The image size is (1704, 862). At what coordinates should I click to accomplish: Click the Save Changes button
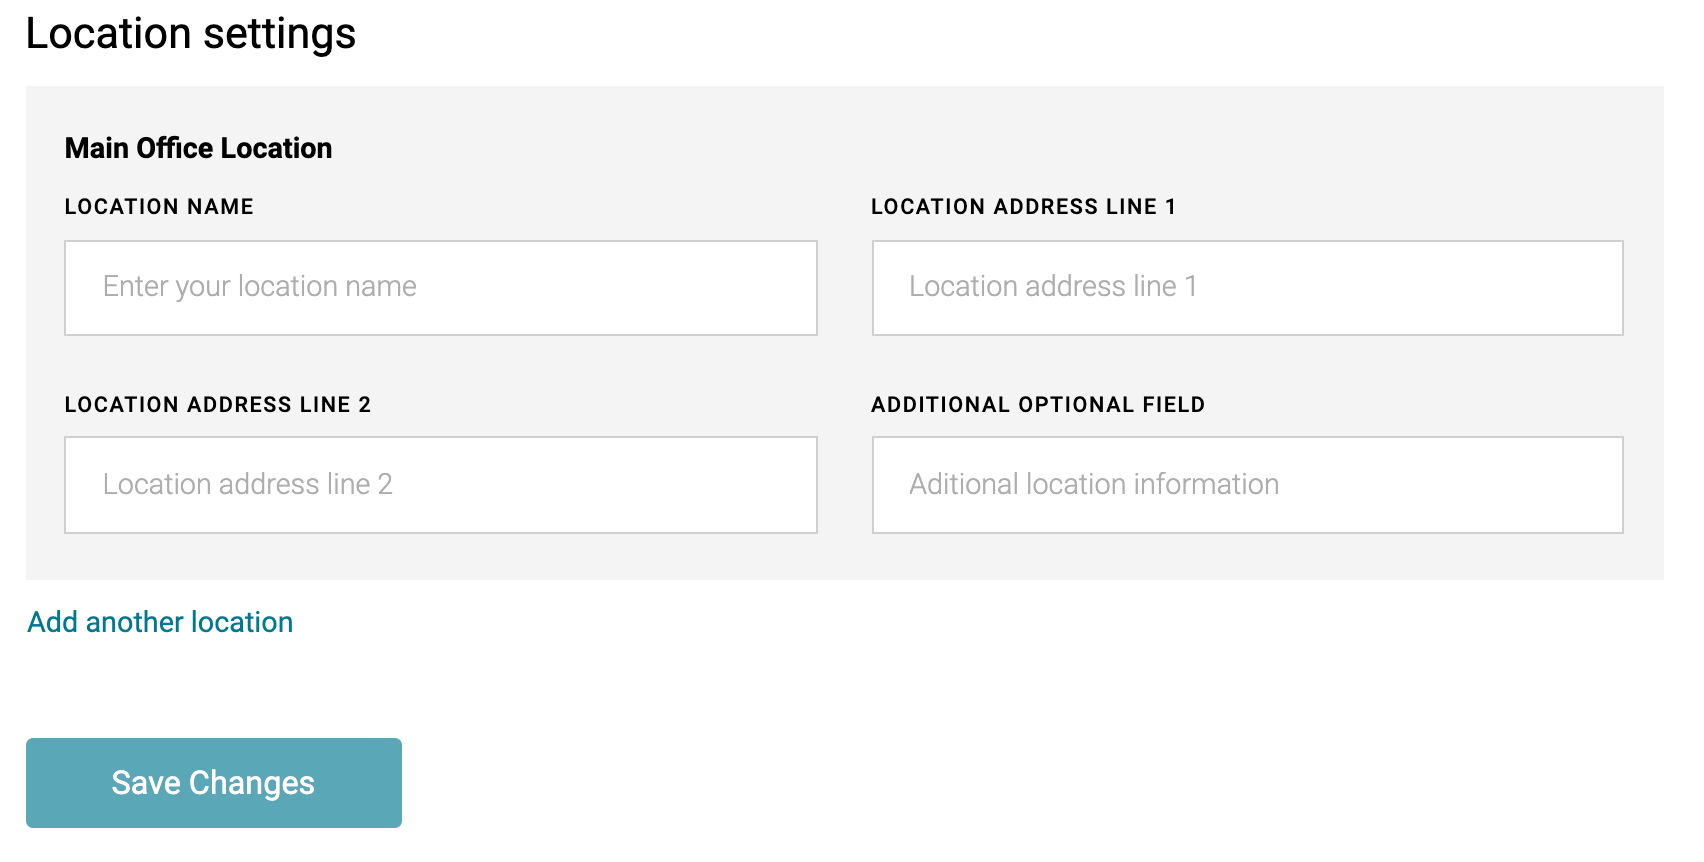pos(214,783)
